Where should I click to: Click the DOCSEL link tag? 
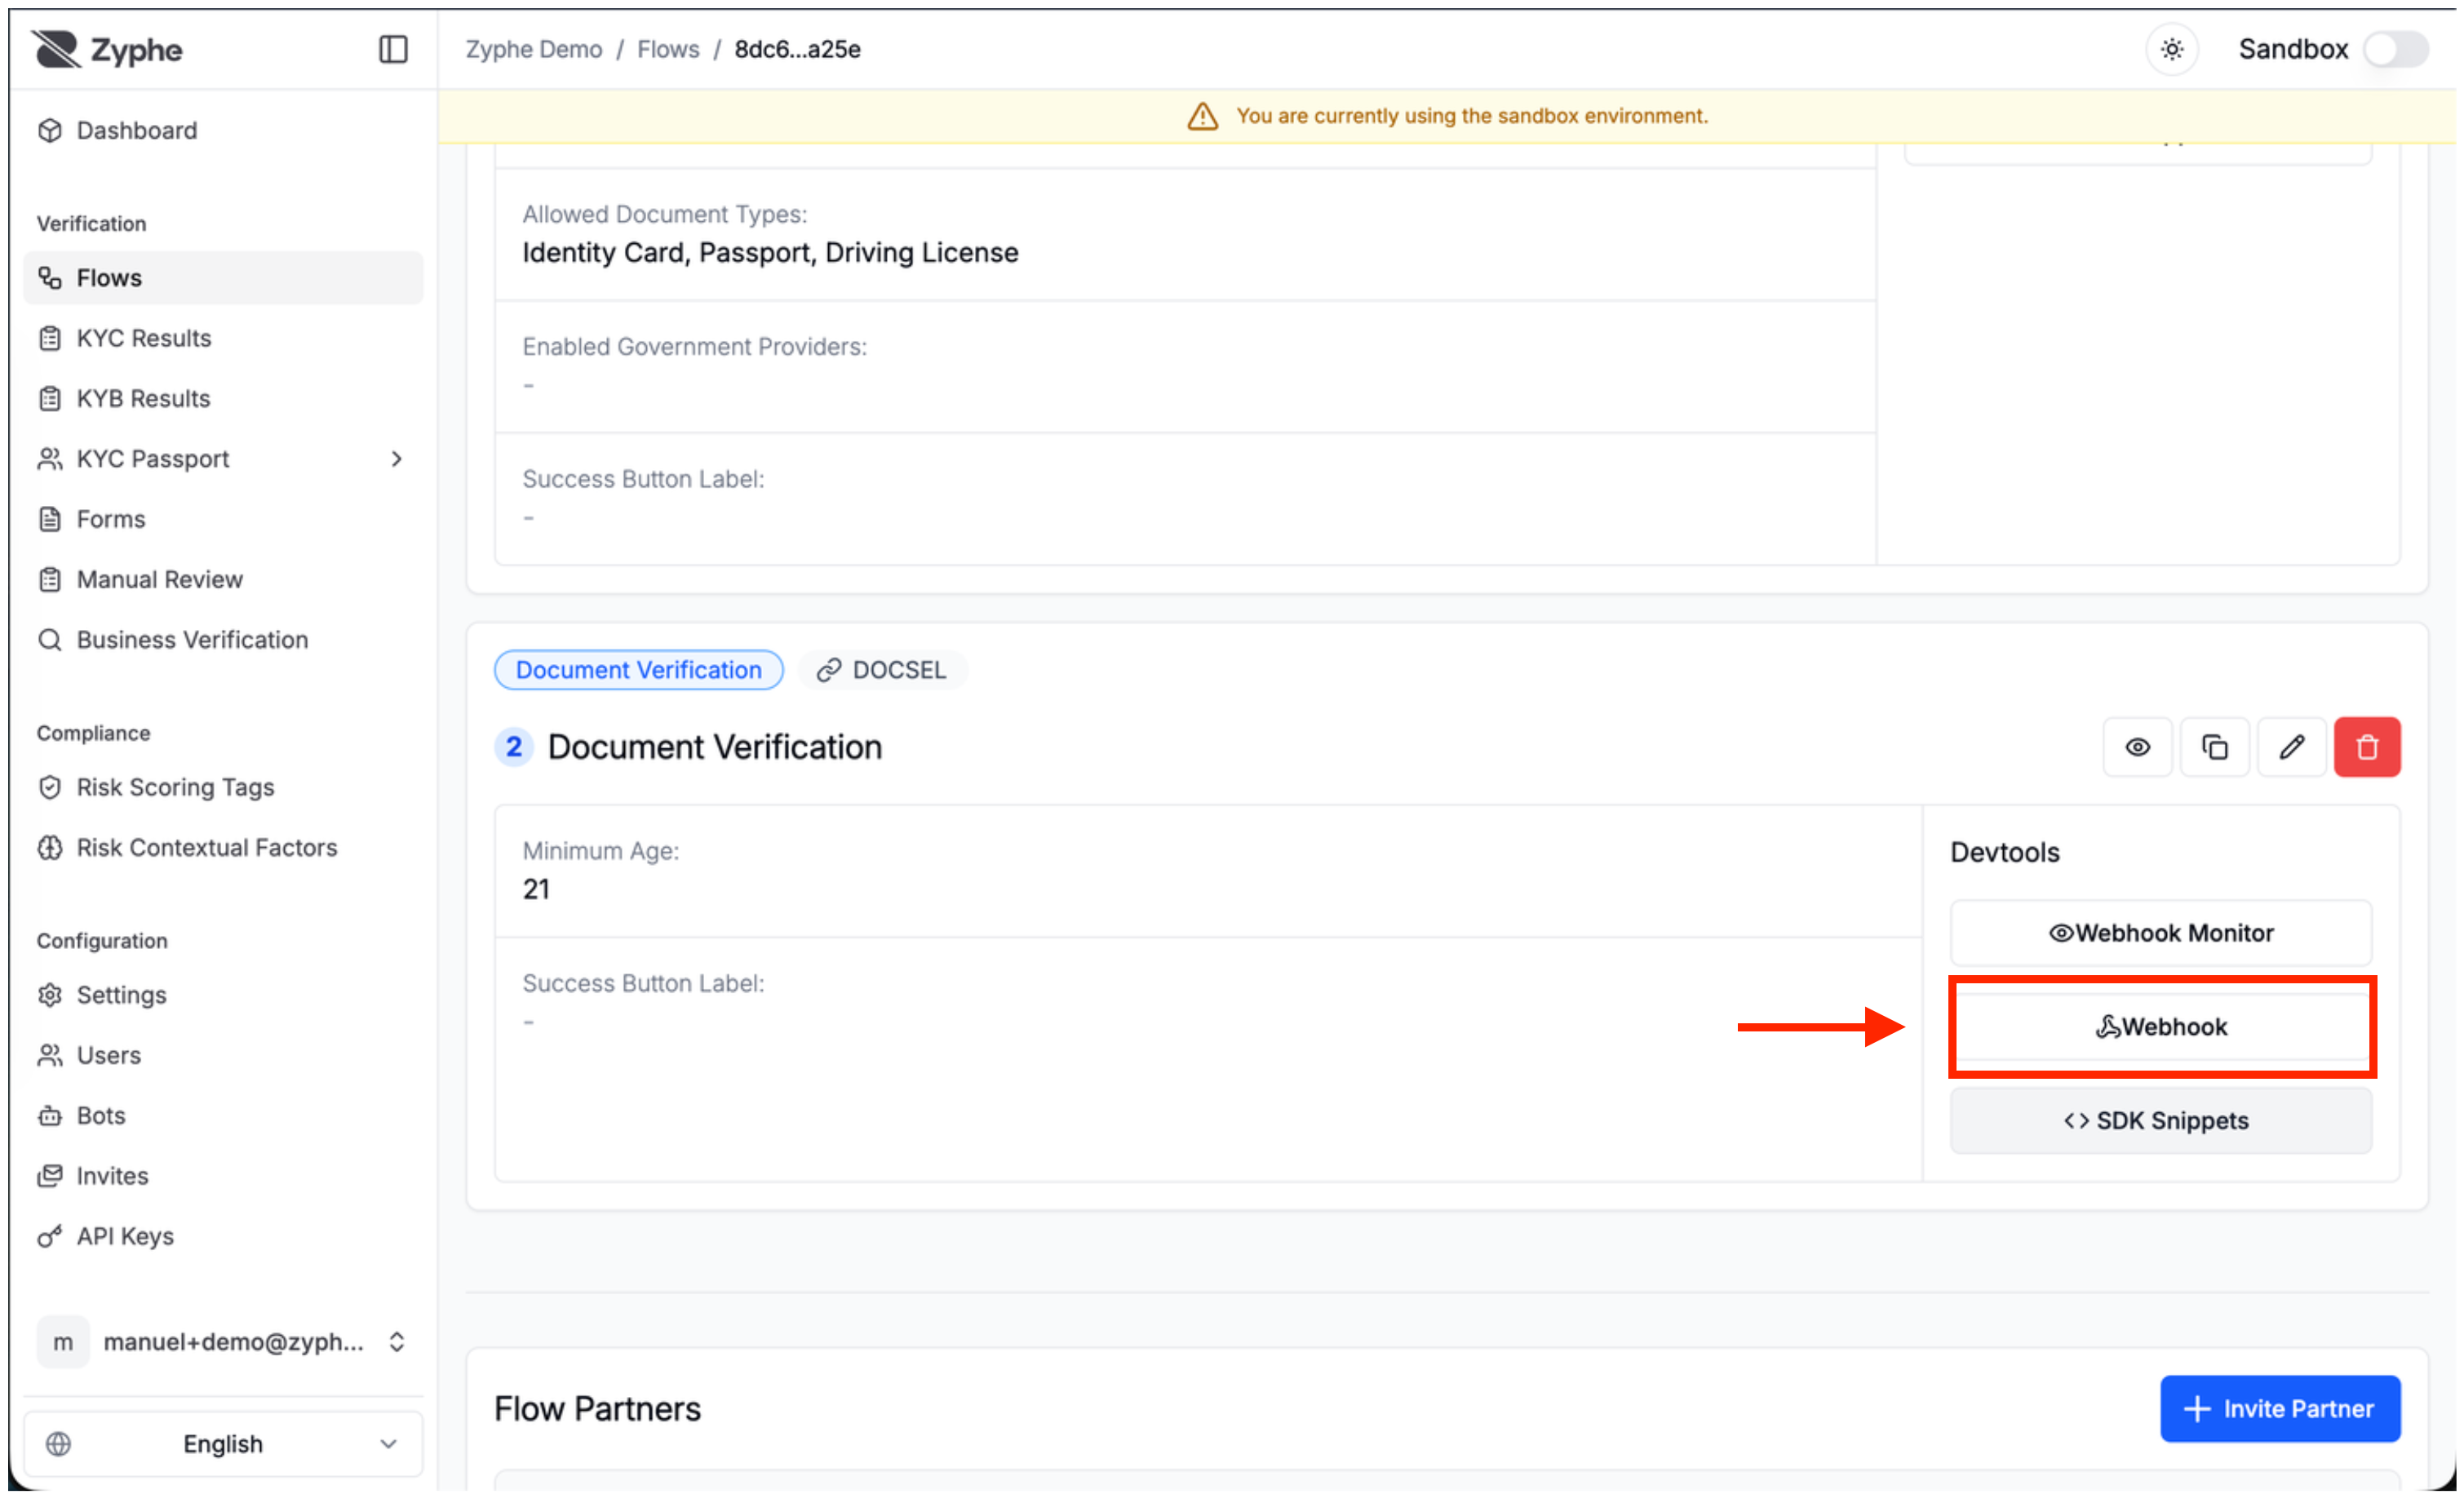(882, 669)
